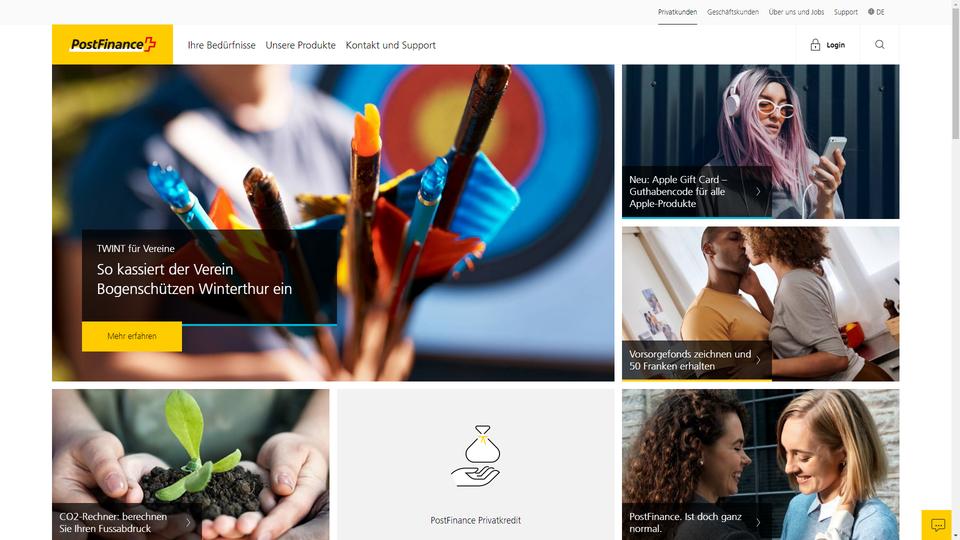Open the PostFinance Privatkredit link
This screenshot has height=540, width=960.
[x=476, y=520]
